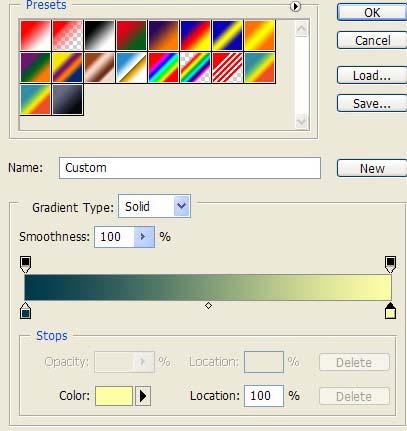Click the Cancel button
Screen dimensions: 407x431
pos(372,41)
